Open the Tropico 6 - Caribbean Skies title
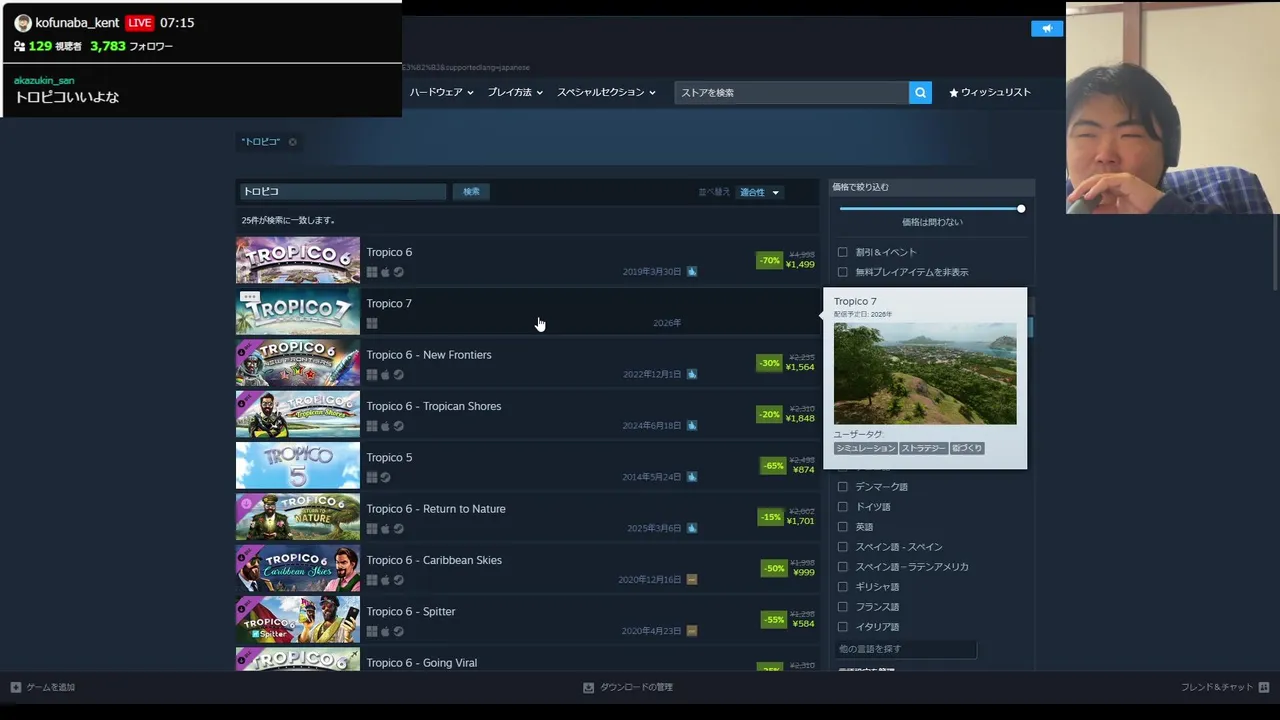The height and width of the screenshot is (720, 1280). click(x=434, y=560)
